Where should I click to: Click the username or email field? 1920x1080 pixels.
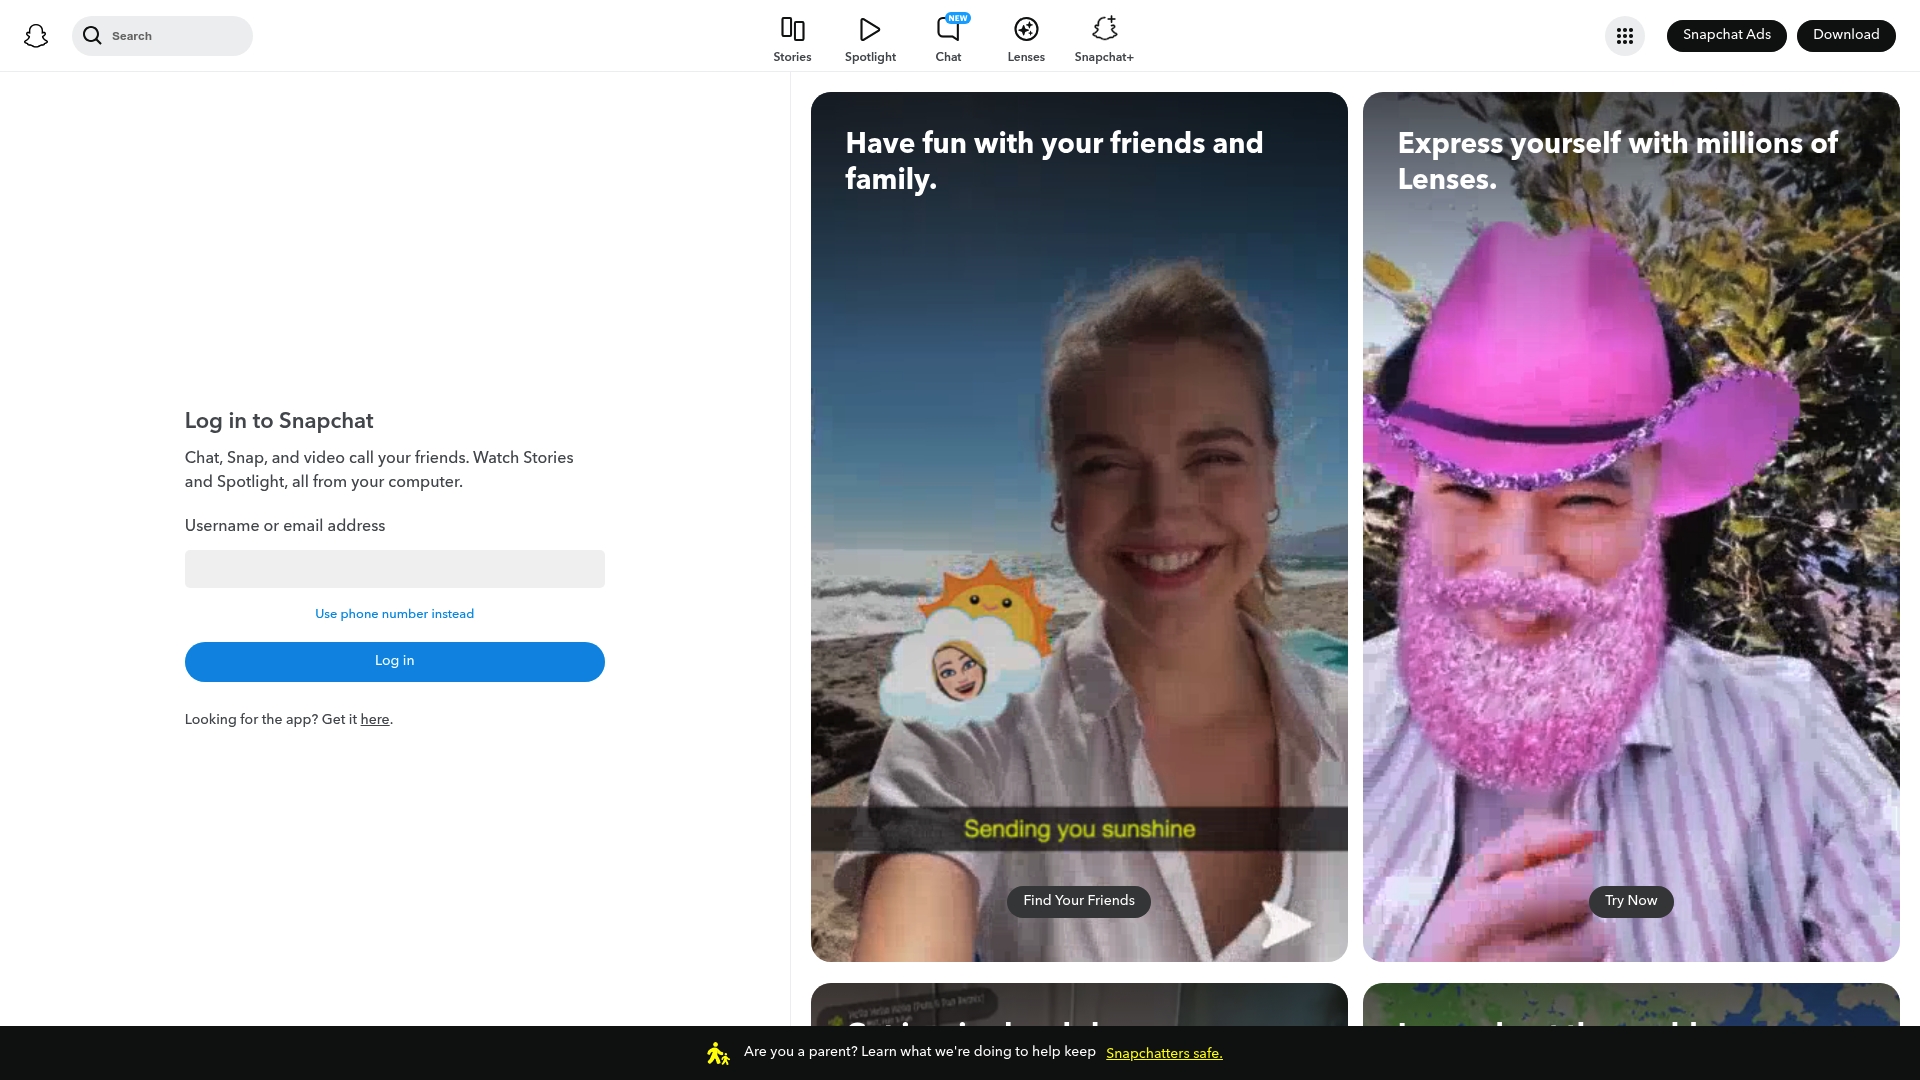[394, 568]
